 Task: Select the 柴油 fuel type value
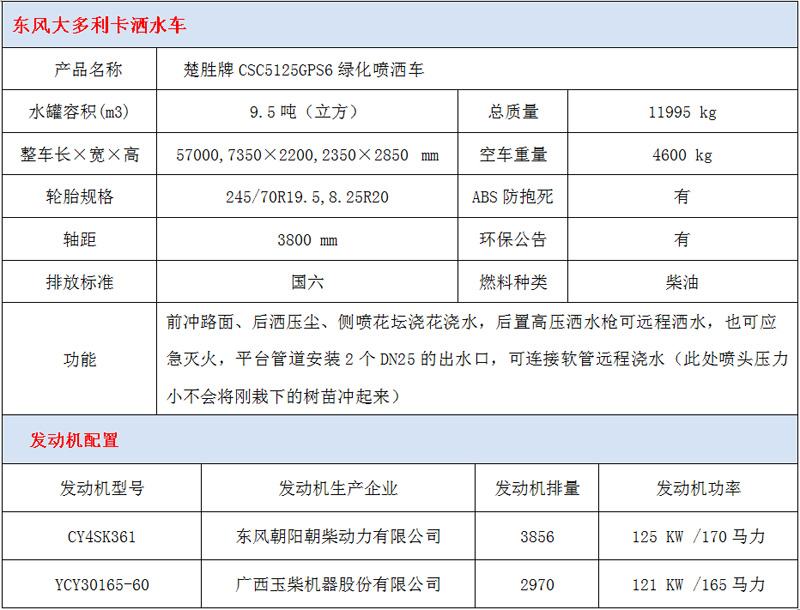point(682,281)
